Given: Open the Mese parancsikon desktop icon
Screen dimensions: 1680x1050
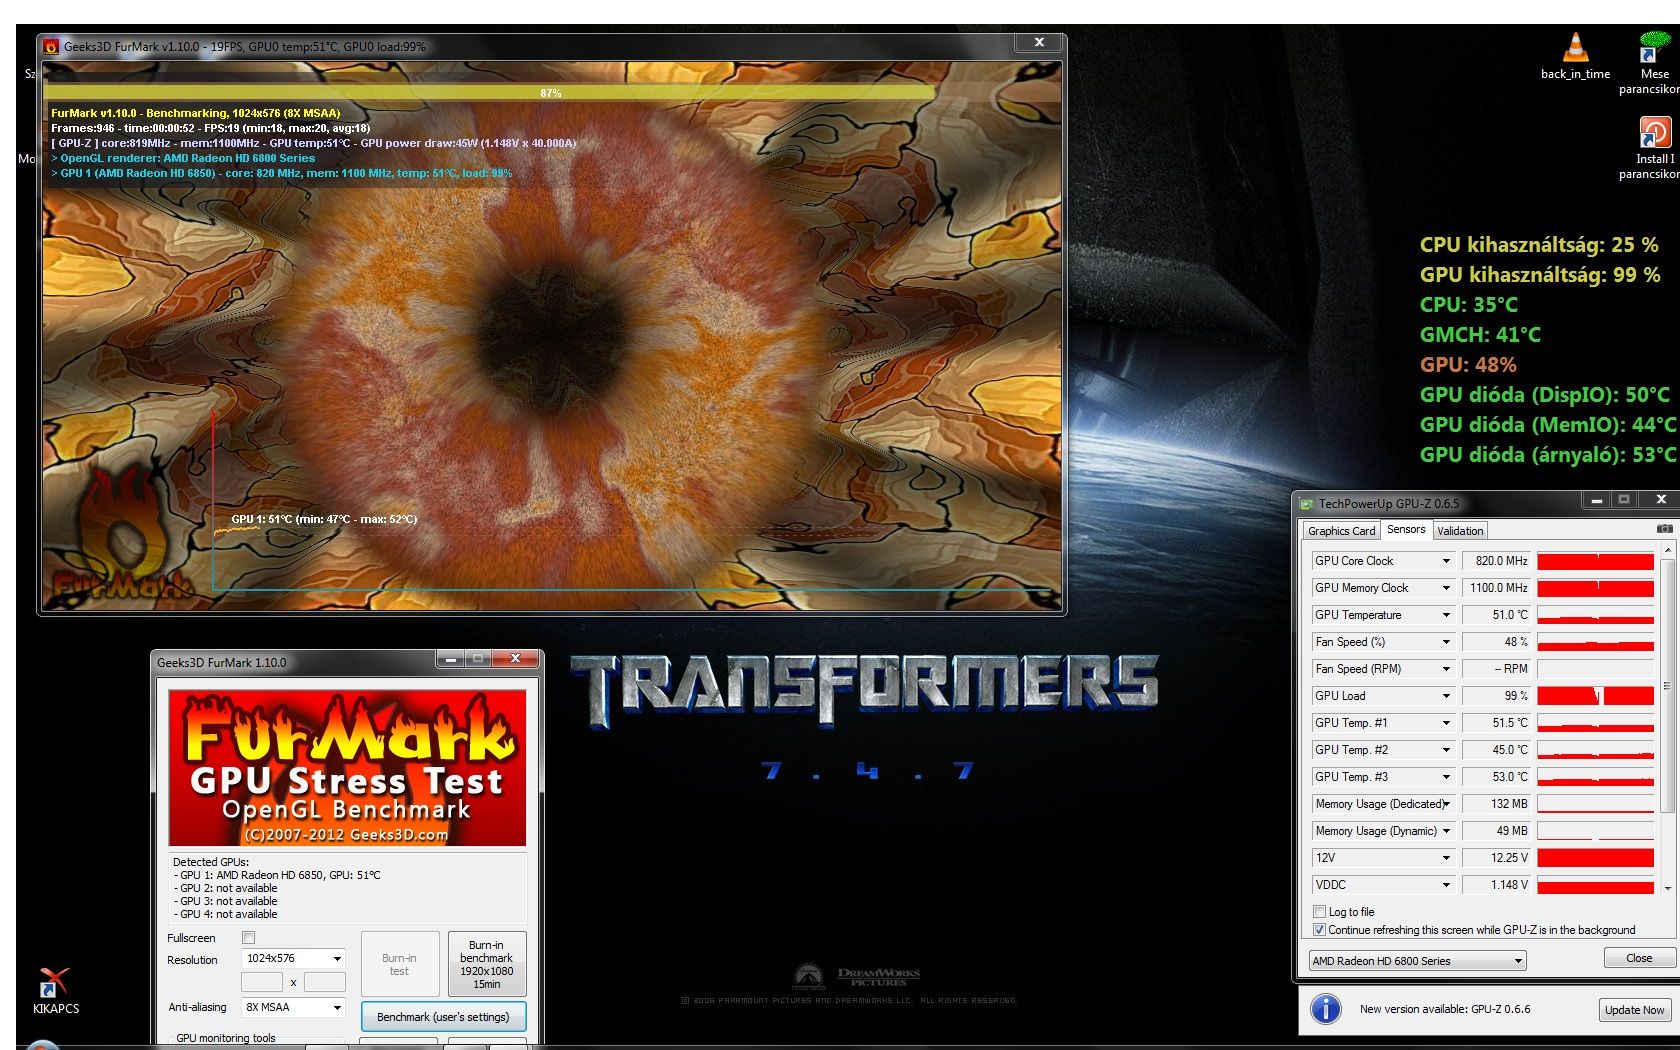Looking at the screenshot, I should 1654,62.
